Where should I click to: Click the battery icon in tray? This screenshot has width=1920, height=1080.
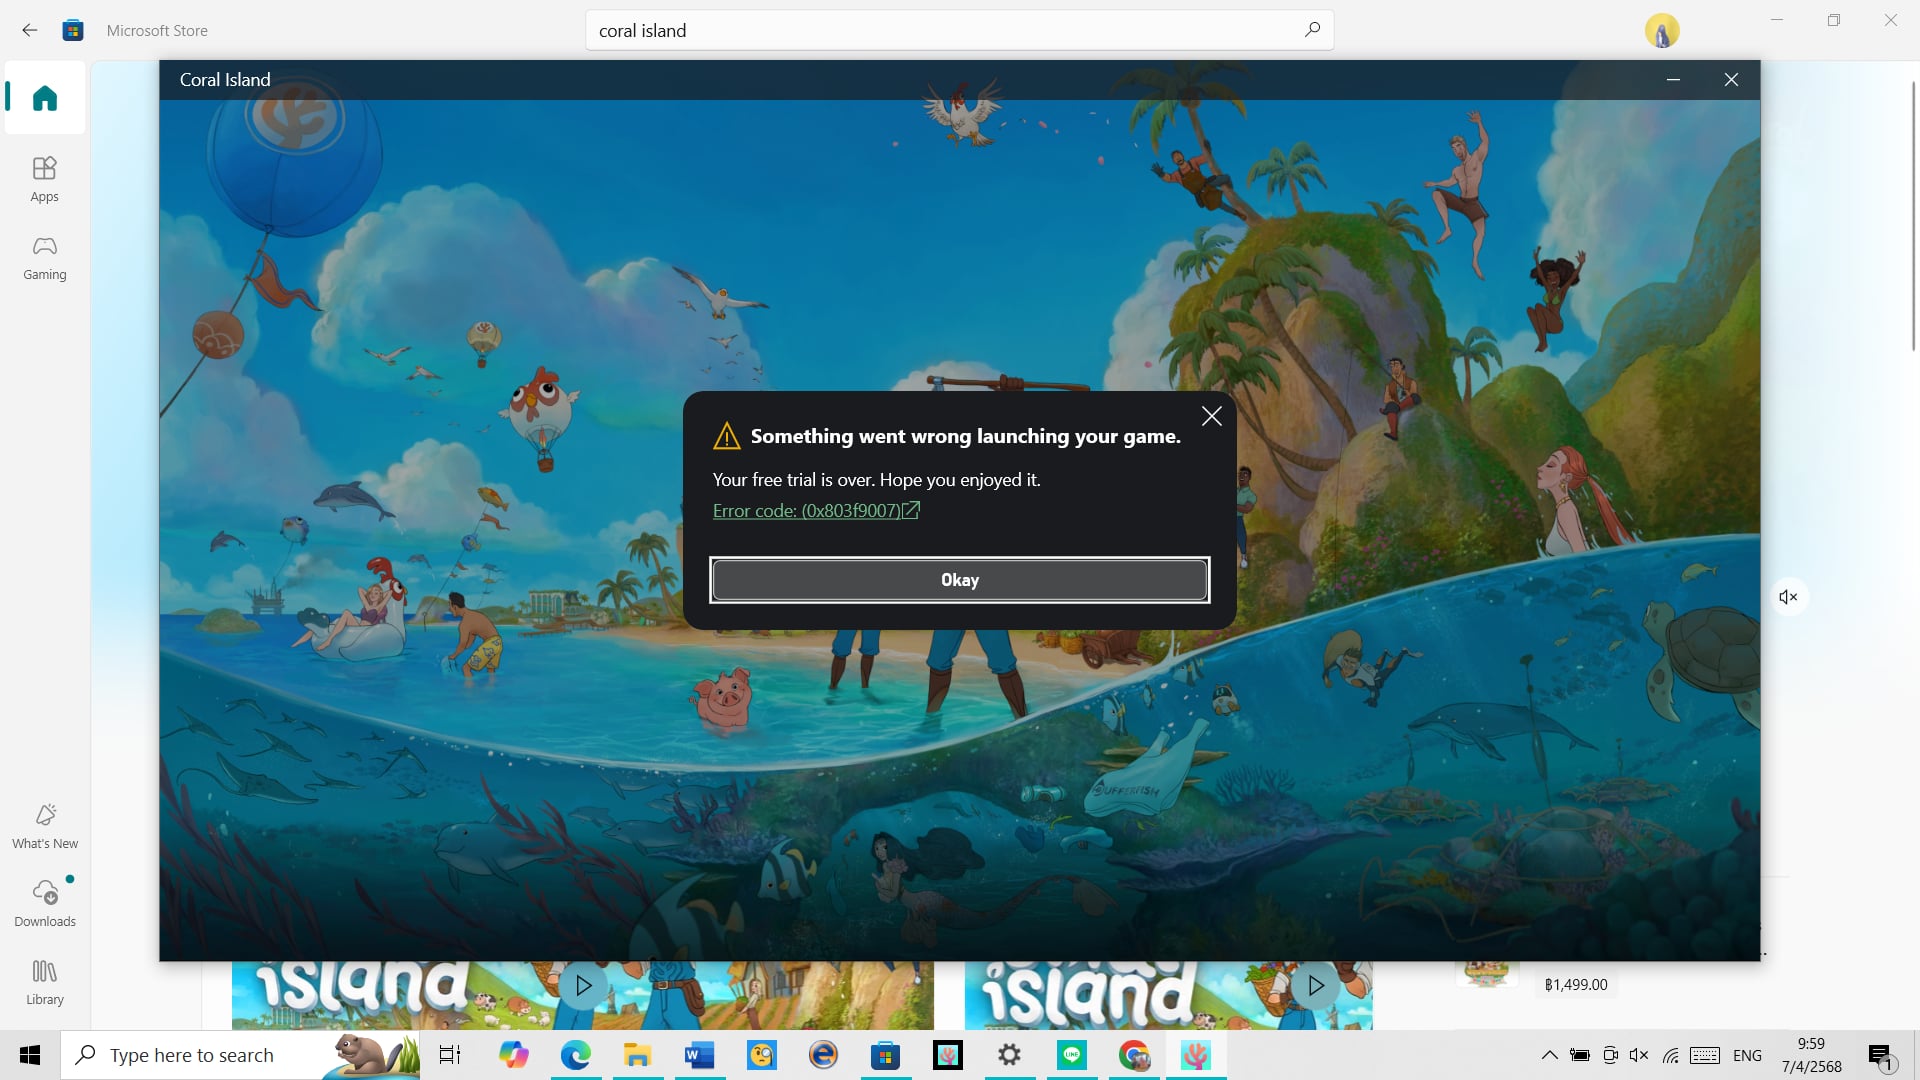point(1580,1055)
